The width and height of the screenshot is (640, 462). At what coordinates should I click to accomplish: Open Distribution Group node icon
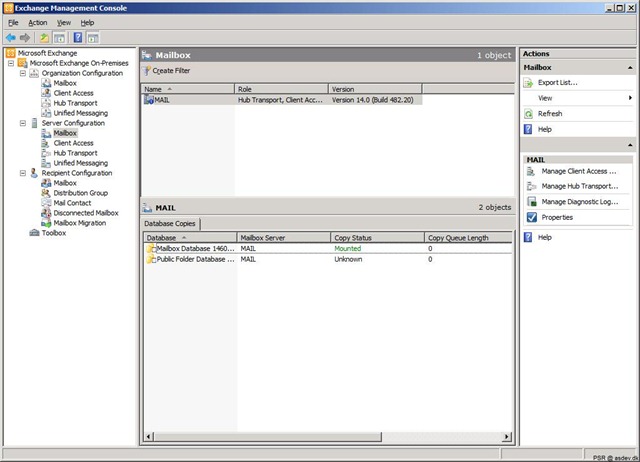coord(46,193)
